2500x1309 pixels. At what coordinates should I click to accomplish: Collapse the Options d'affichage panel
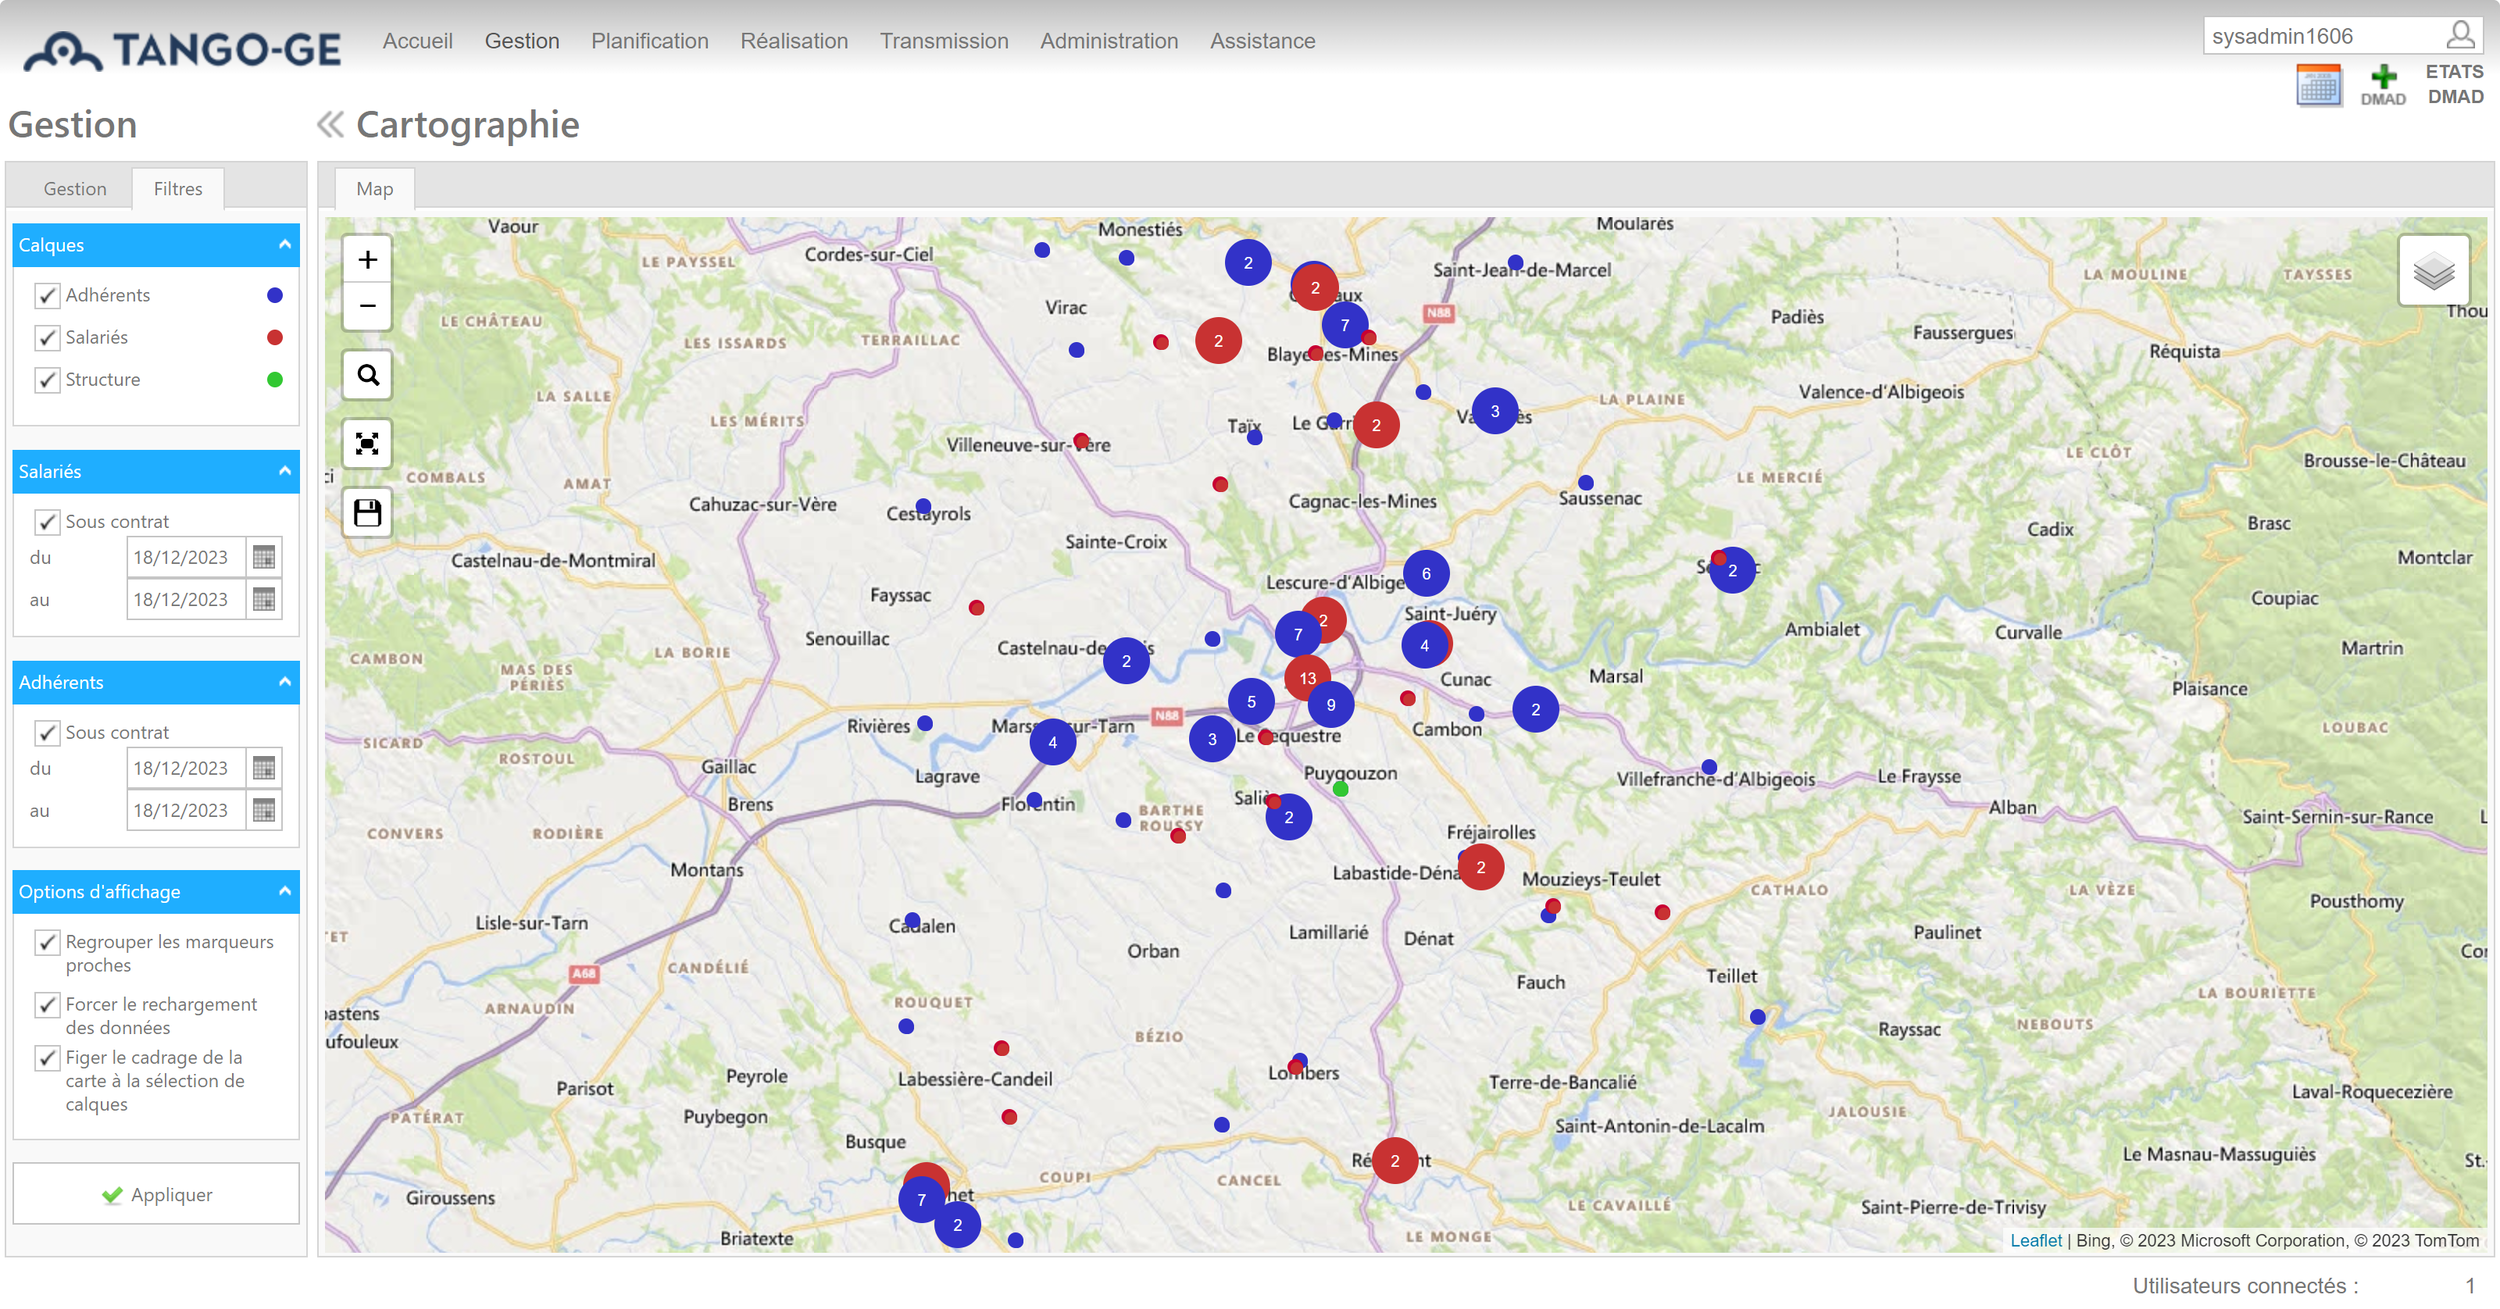click(285, 891)
